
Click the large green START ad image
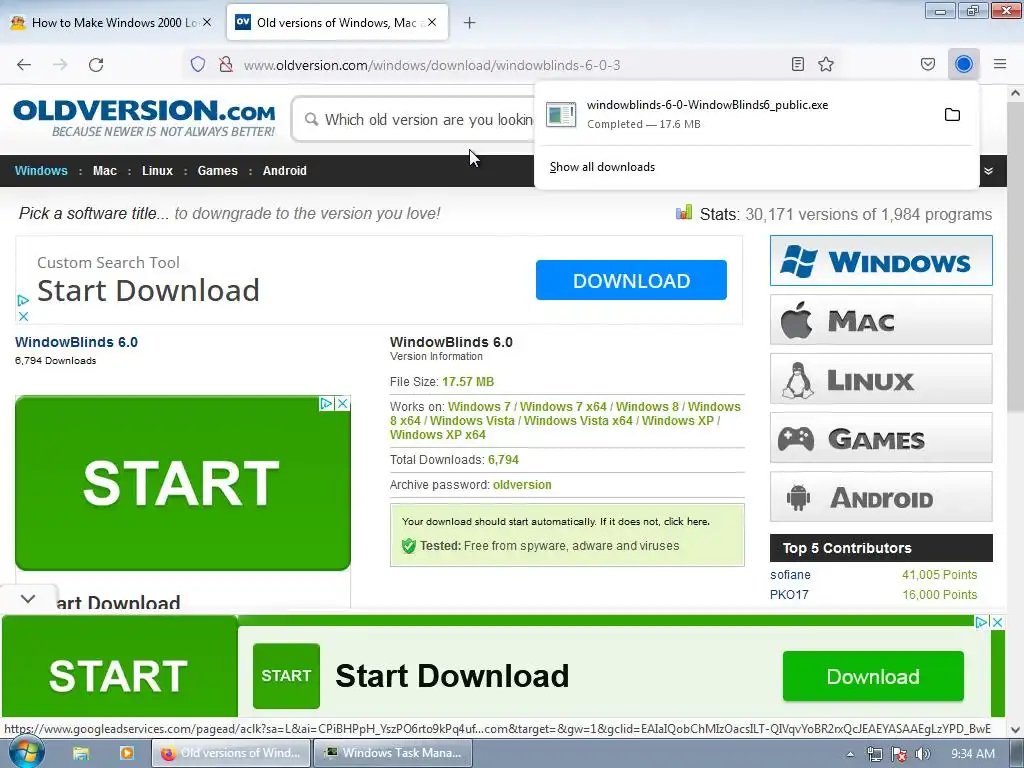(x=182, y=483)
